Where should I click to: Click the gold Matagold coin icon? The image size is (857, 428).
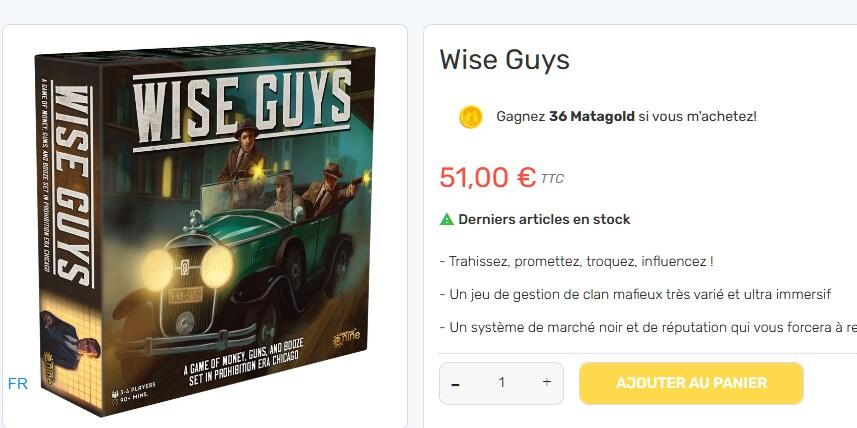470,117
